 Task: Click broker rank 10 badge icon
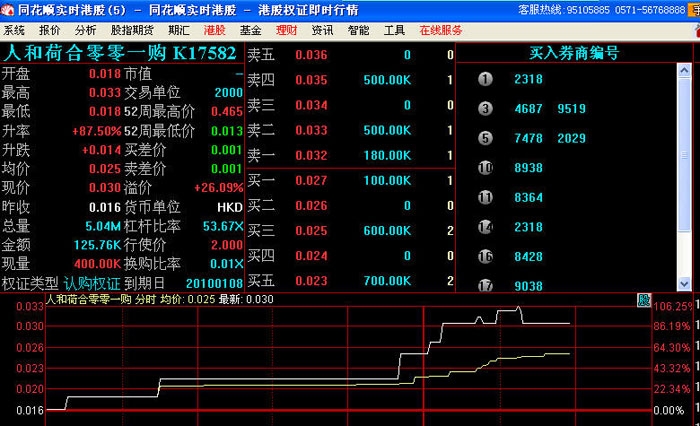tap(485, 168)
